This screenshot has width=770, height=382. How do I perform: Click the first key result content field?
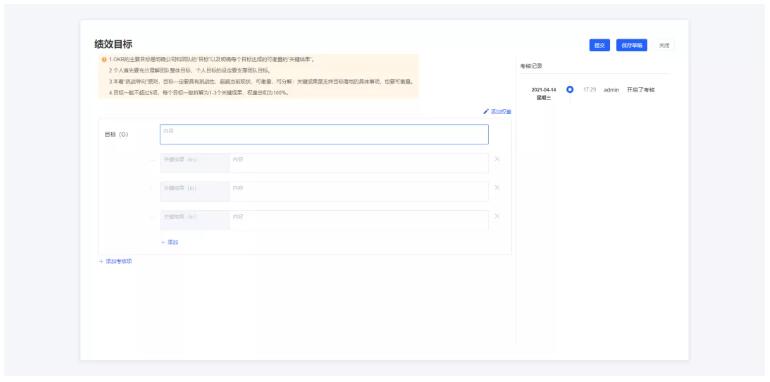[359, 163]
